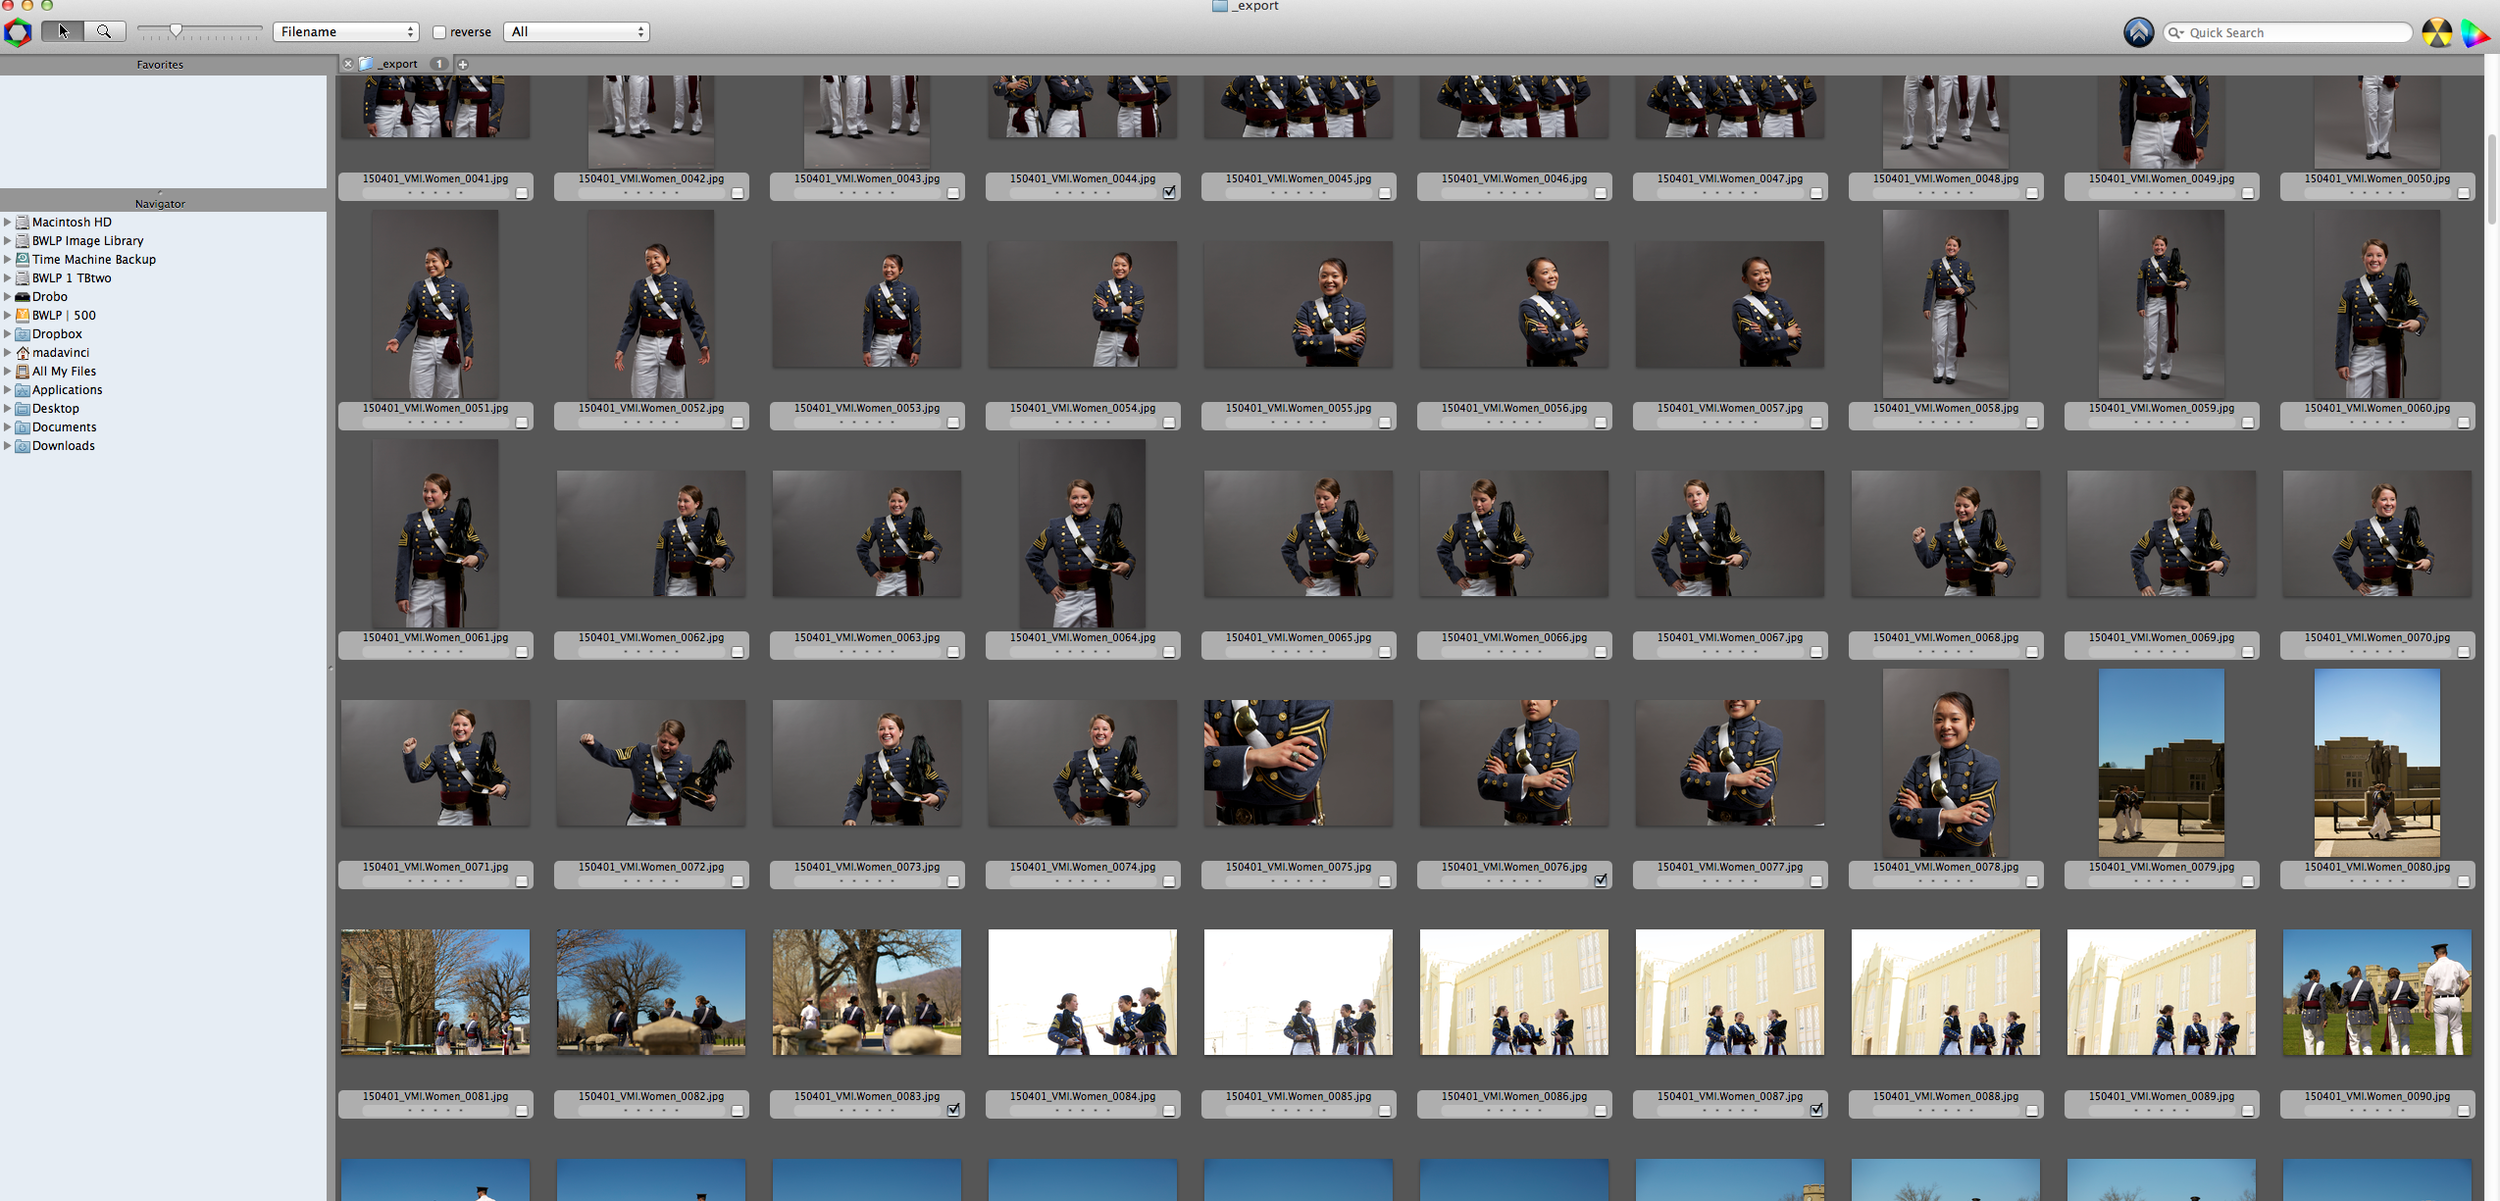Select thumbnail 150401_VMI.Women_0090.jpg
Screen dimensions: 2500x1201
coord(2377,992)
